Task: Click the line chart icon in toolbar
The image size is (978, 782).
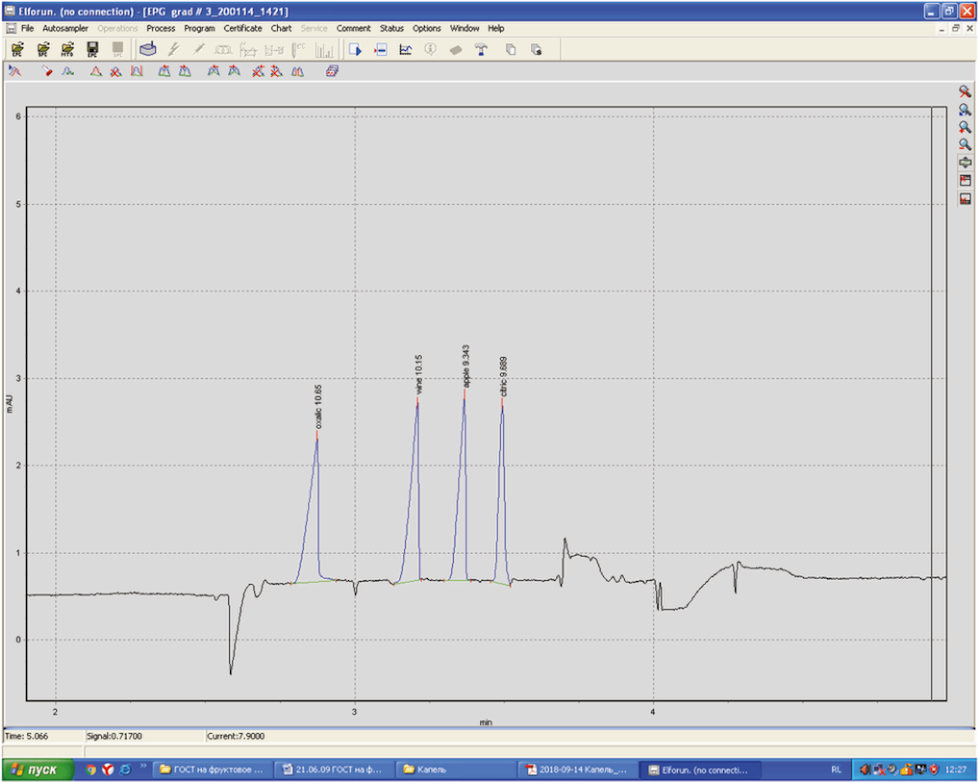Action: tap(405, 49)
